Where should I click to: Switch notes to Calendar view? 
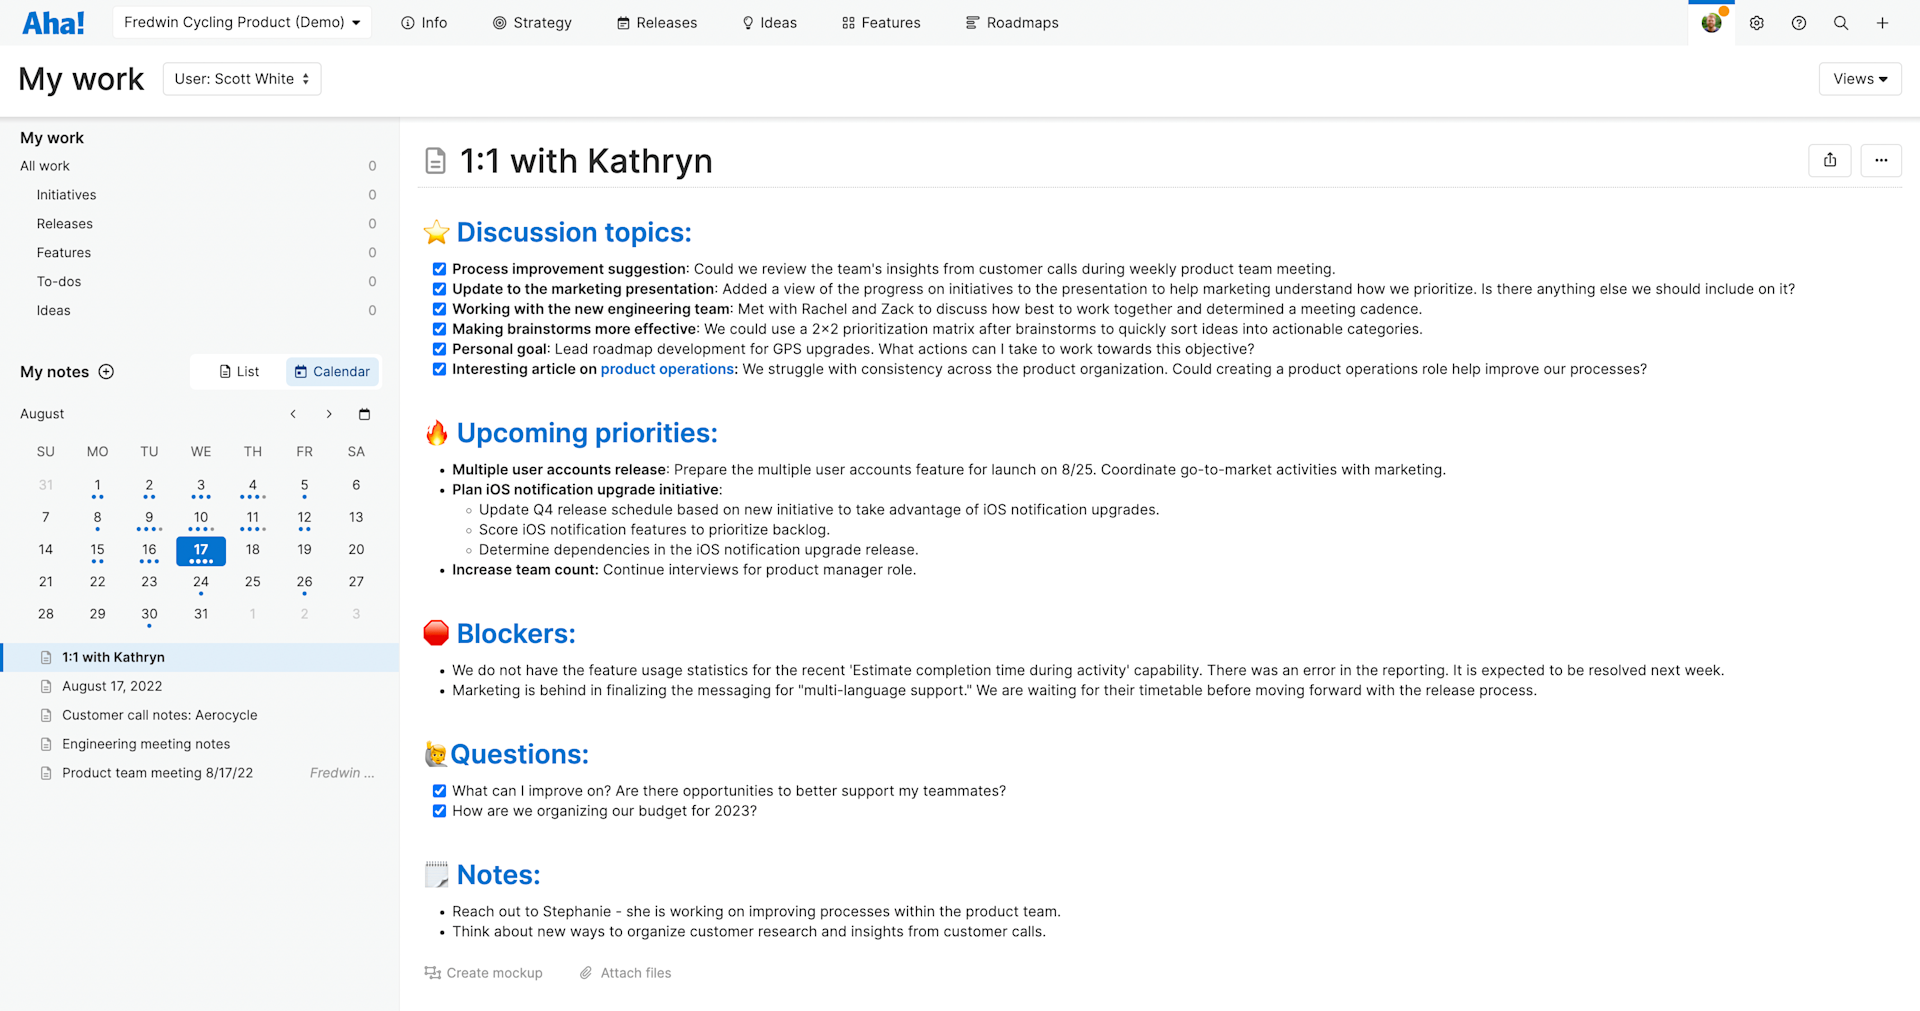pos(332,372)
